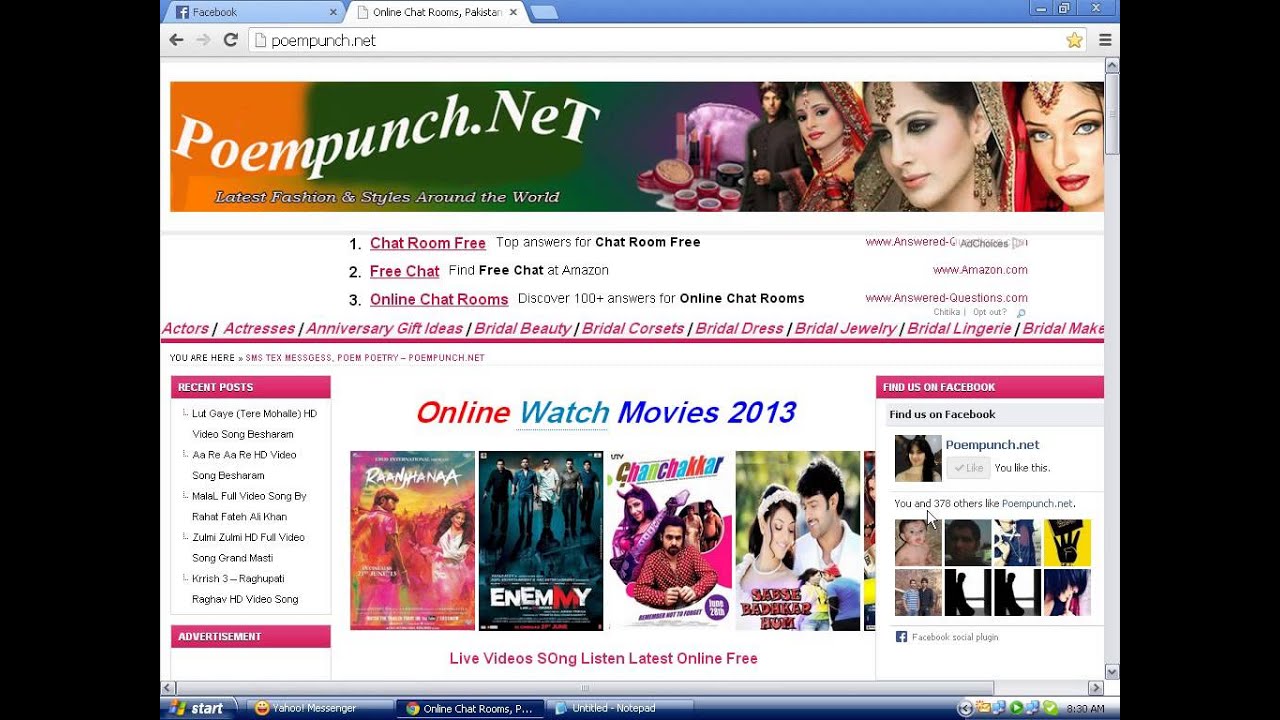
Task: Open Zulmi Zulmi HD Full Video post
Action: point(248,547)
